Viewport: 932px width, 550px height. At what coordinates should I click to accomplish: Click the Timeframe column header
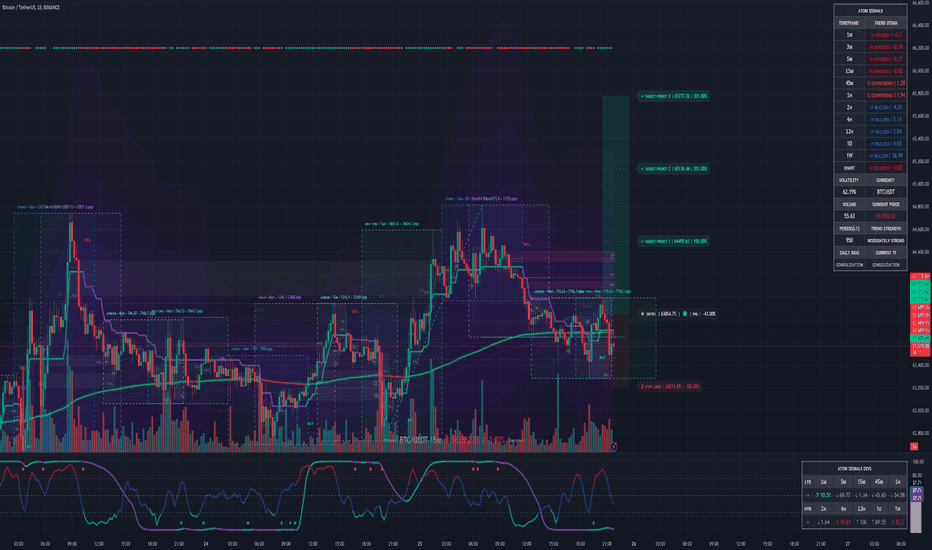(x=849, y=23)
